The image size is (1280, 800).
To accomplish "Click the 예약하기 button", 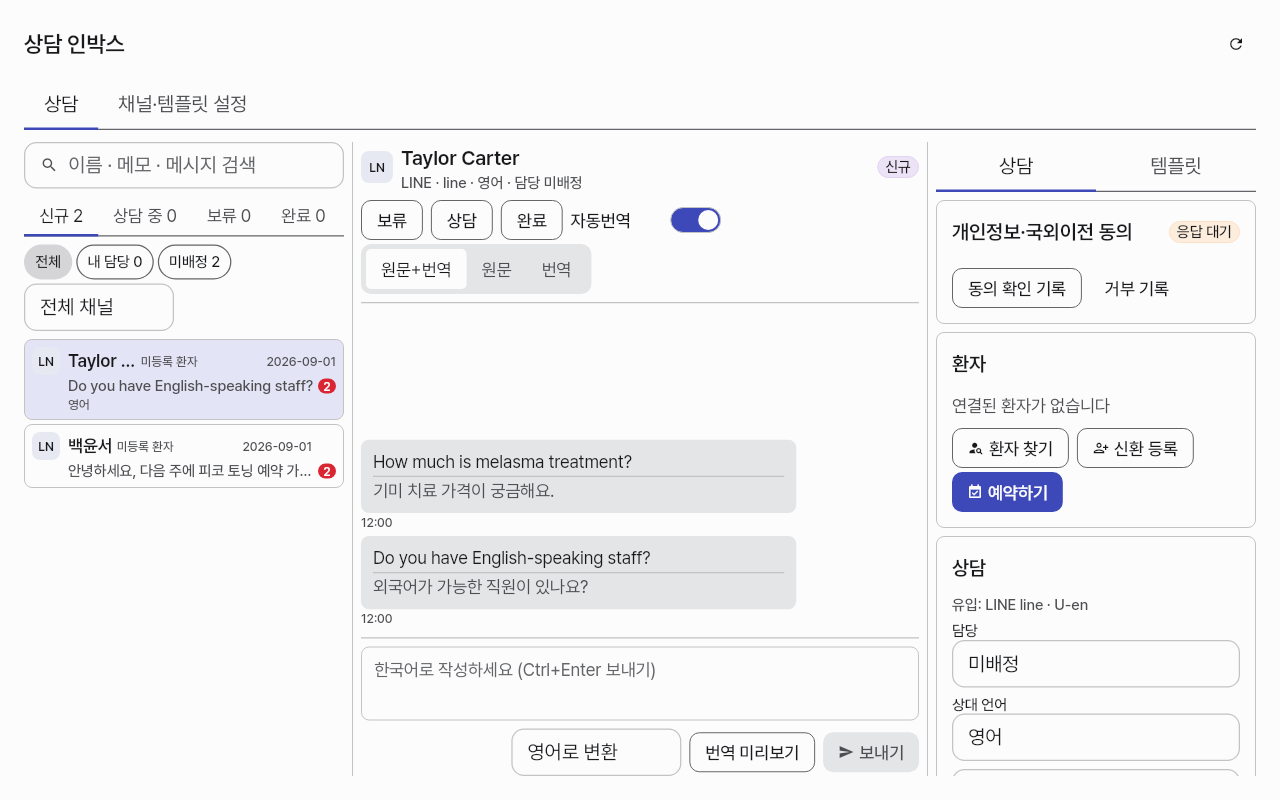I will [x=1007, y=492].
